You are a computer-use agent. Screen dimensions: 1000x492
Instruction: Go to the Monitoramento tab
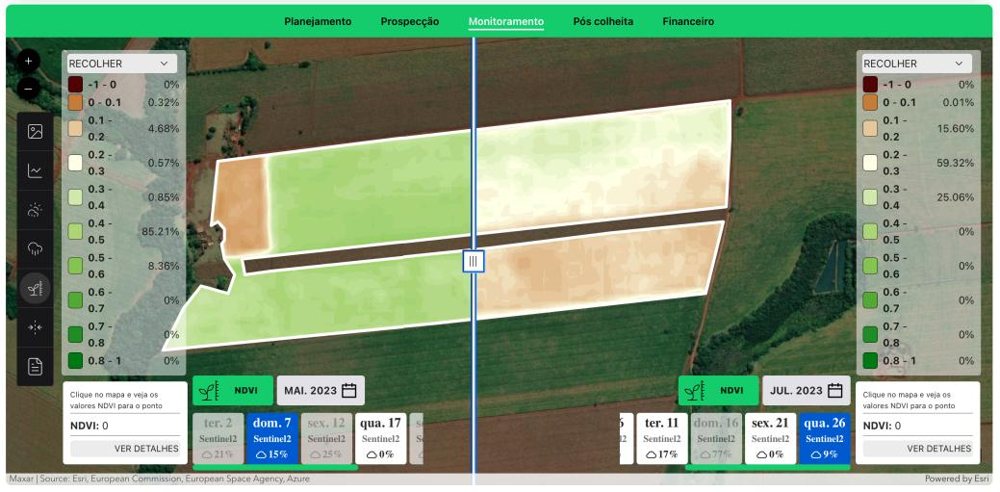tap(506, 22)
